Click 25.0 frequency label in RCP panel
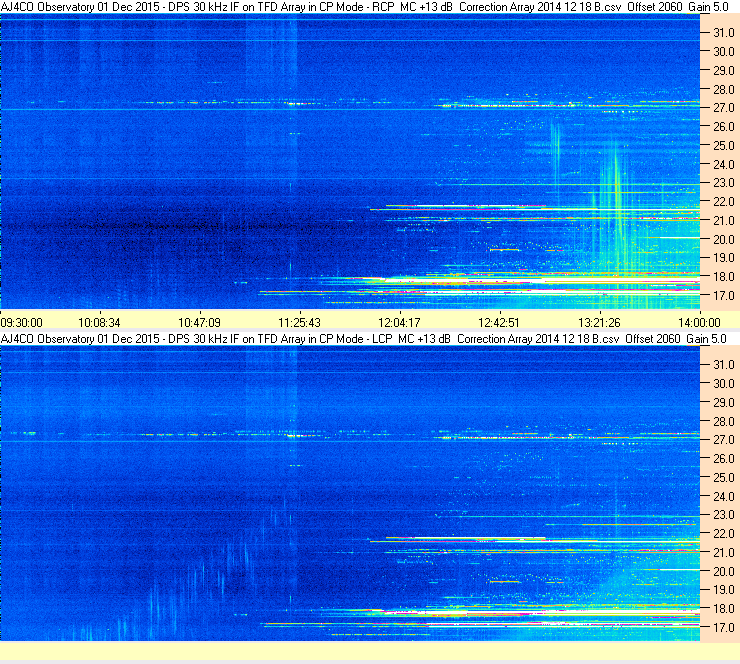 pyautogui.click(x=723, y=146)
